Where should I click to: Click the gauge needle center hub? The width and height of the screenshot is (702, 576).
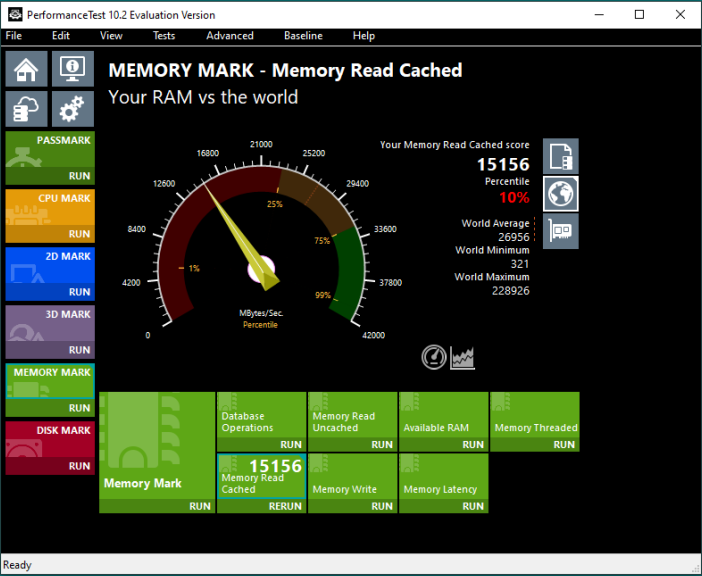point(262,269)
